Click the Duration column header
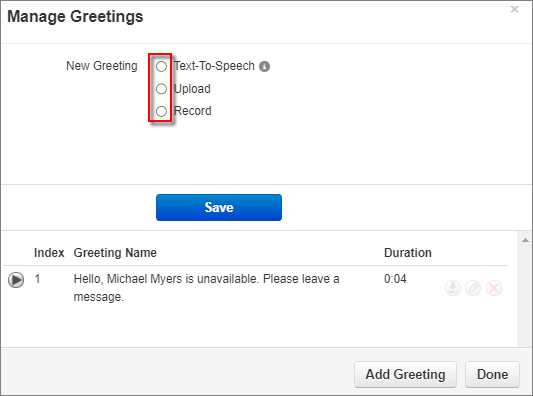Screen dimensions: 533x396 click(408, 253)
